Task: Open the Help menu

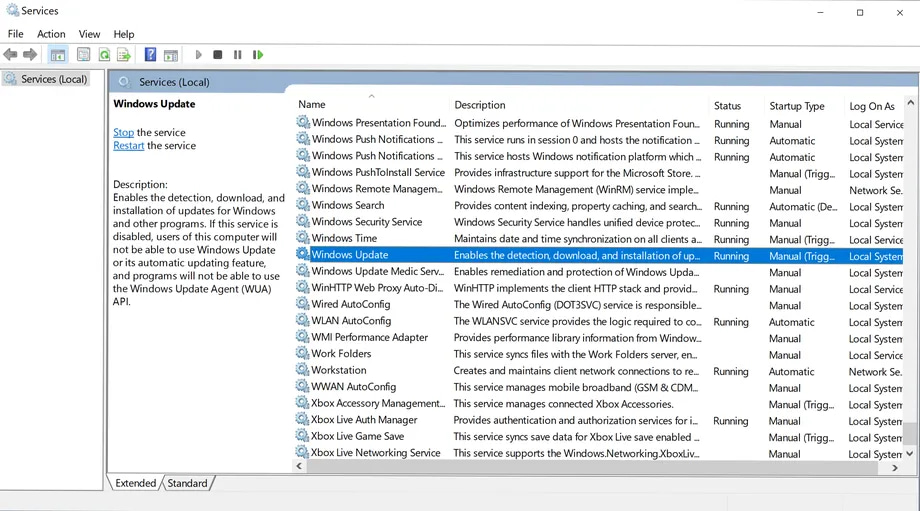Action: (x=124, y=34)
